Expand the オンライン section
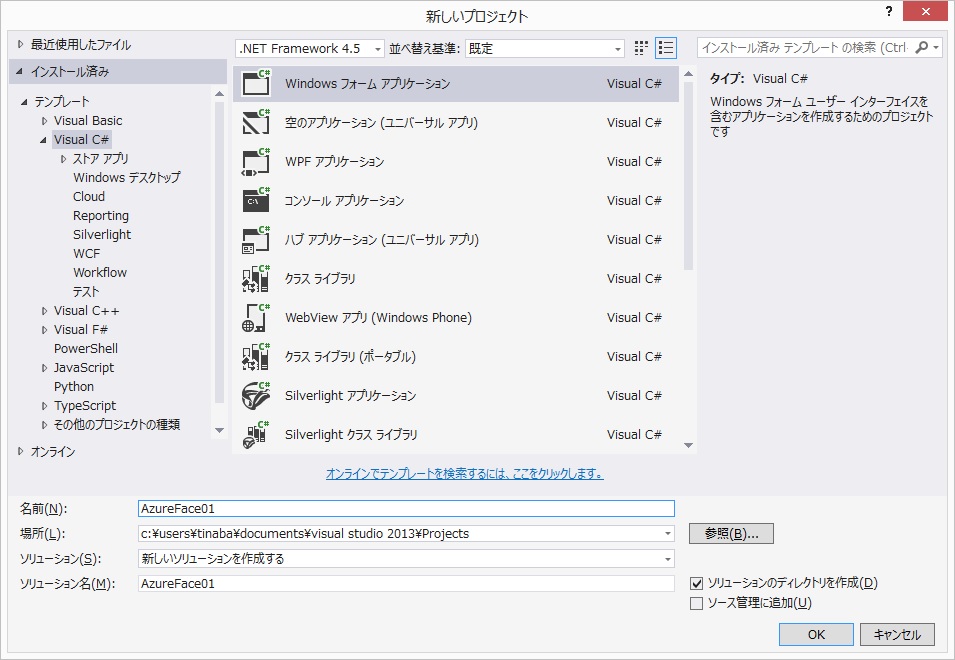The height and width of the screenshot is (660, 955). point(21,451)
